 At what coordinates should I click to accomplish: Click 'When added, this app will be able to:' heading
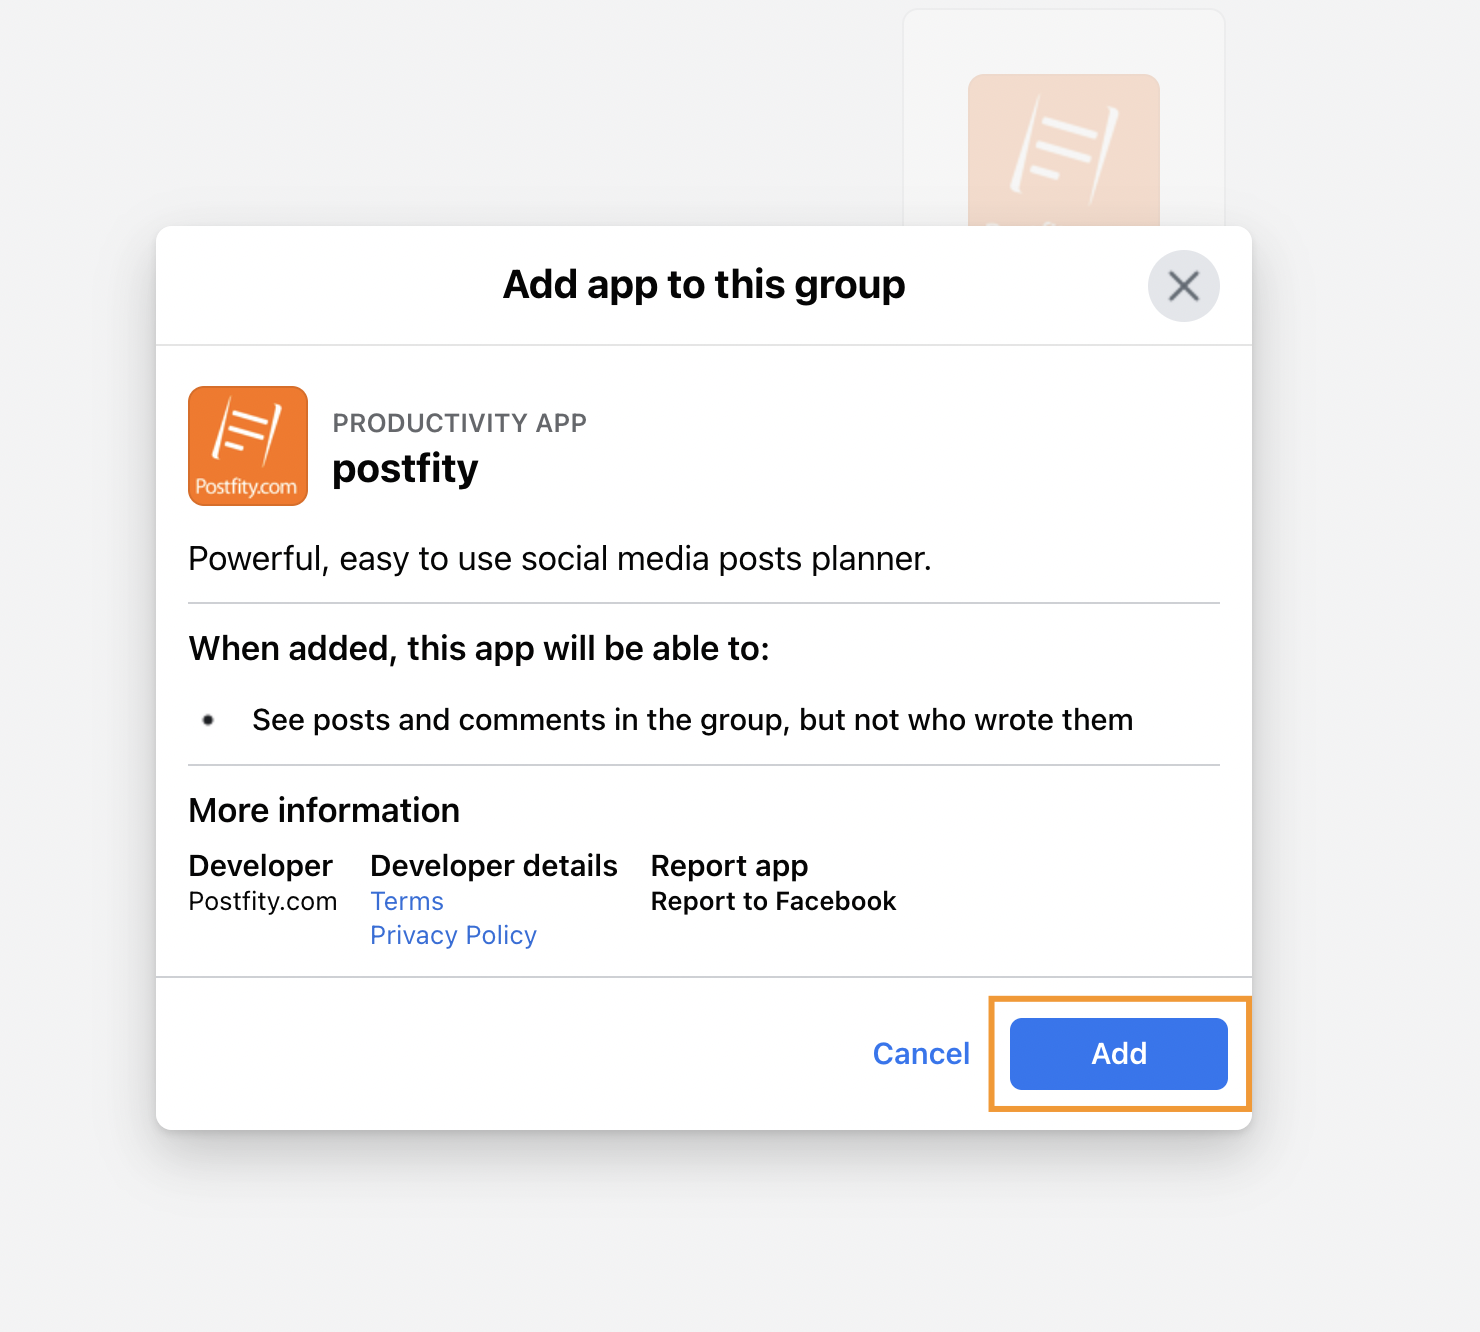[479, 649]
